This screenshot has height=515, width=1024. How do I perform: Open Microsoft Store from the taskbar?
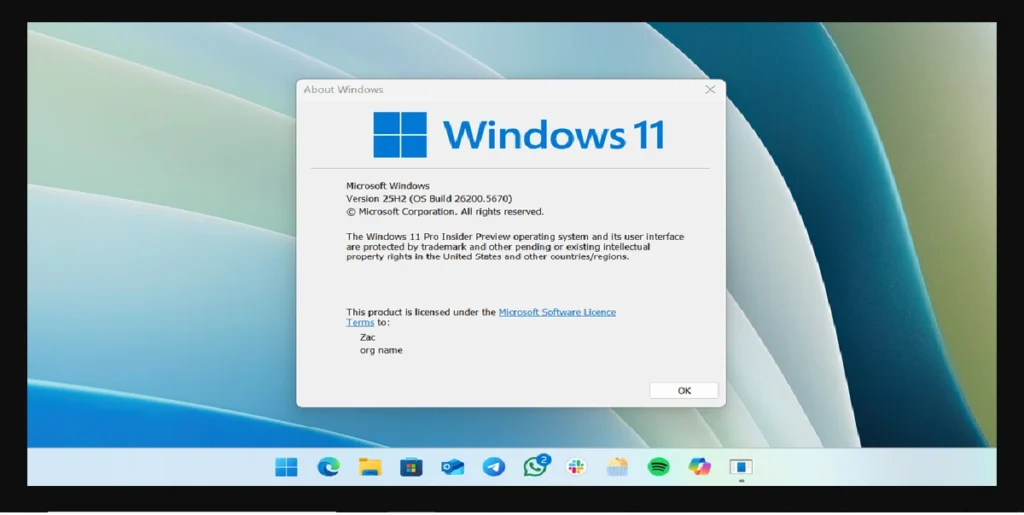411,467
